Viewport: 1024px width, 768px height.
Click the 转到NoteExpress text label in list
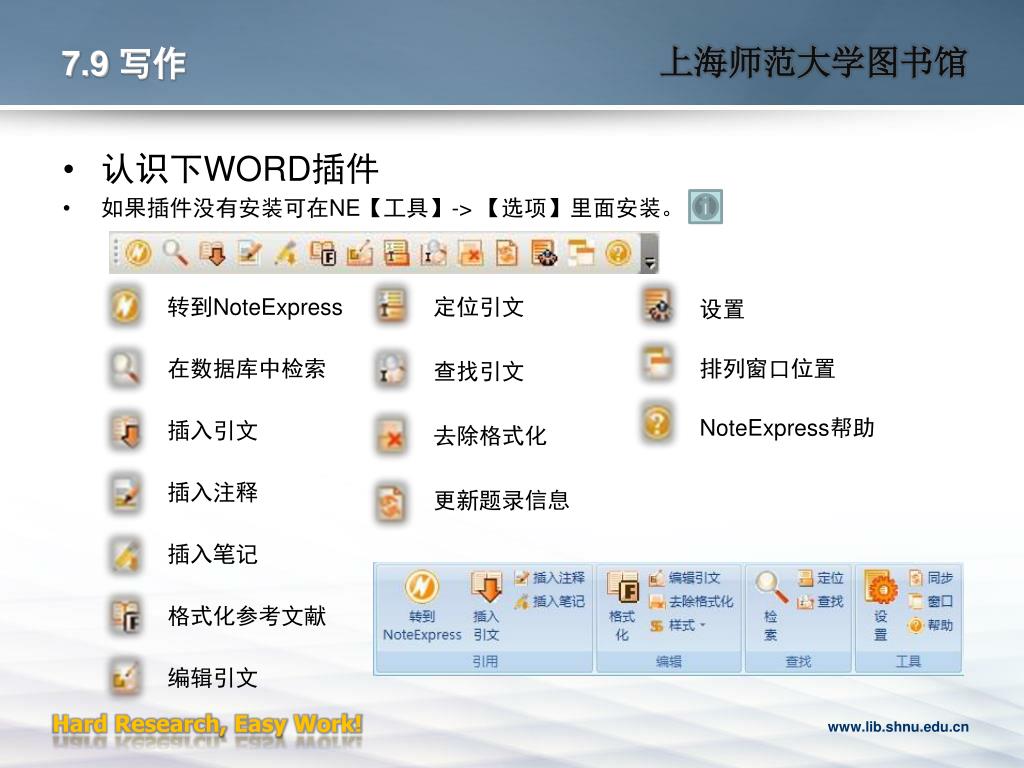(255, 307)
